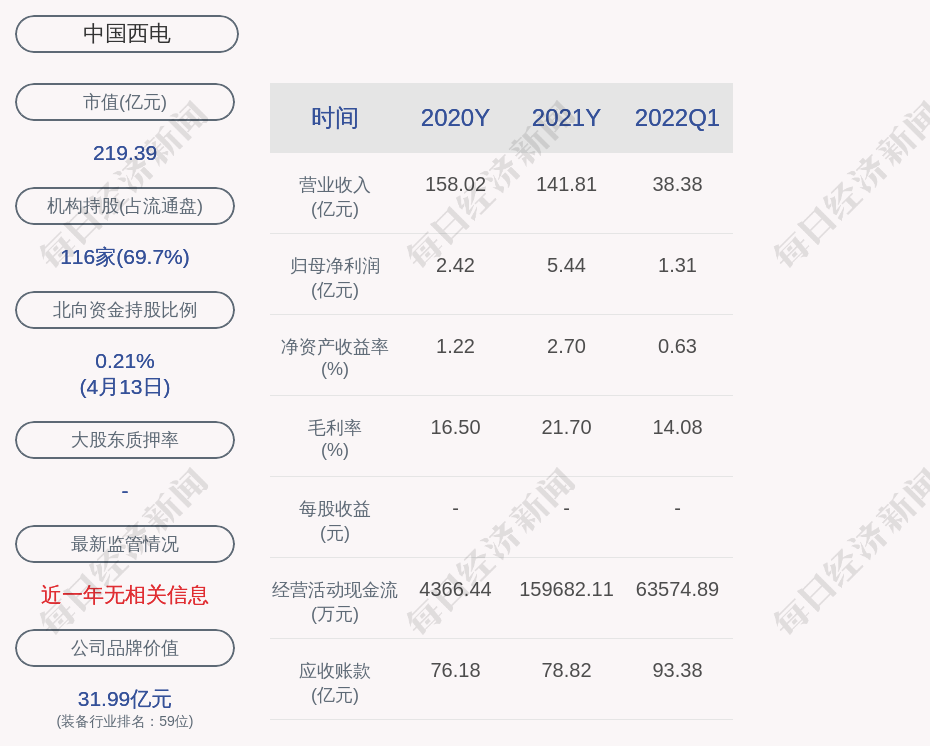Click the 0.21% northbound holding value

coord(125,361)
